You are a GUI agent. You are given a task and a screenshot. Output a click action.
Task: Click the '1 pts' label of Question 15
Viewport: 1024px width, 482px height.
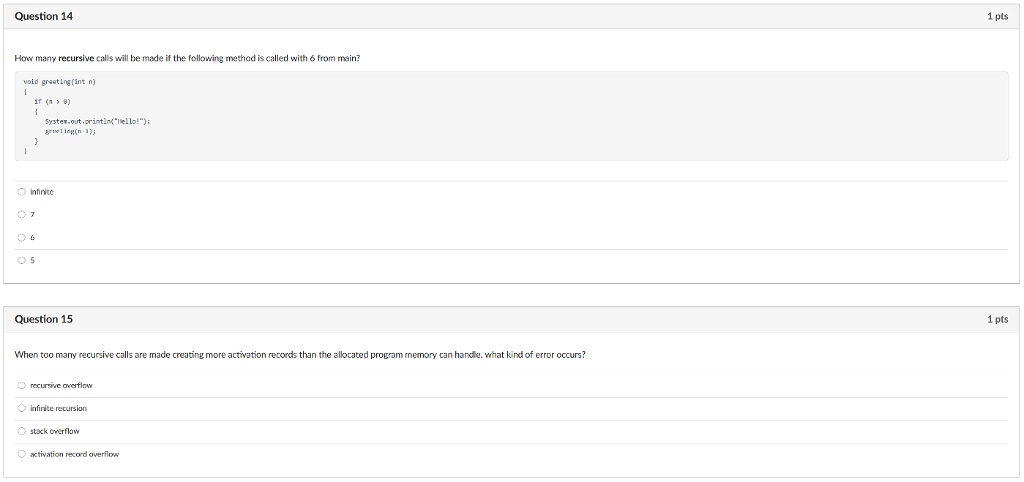point(997,319)
